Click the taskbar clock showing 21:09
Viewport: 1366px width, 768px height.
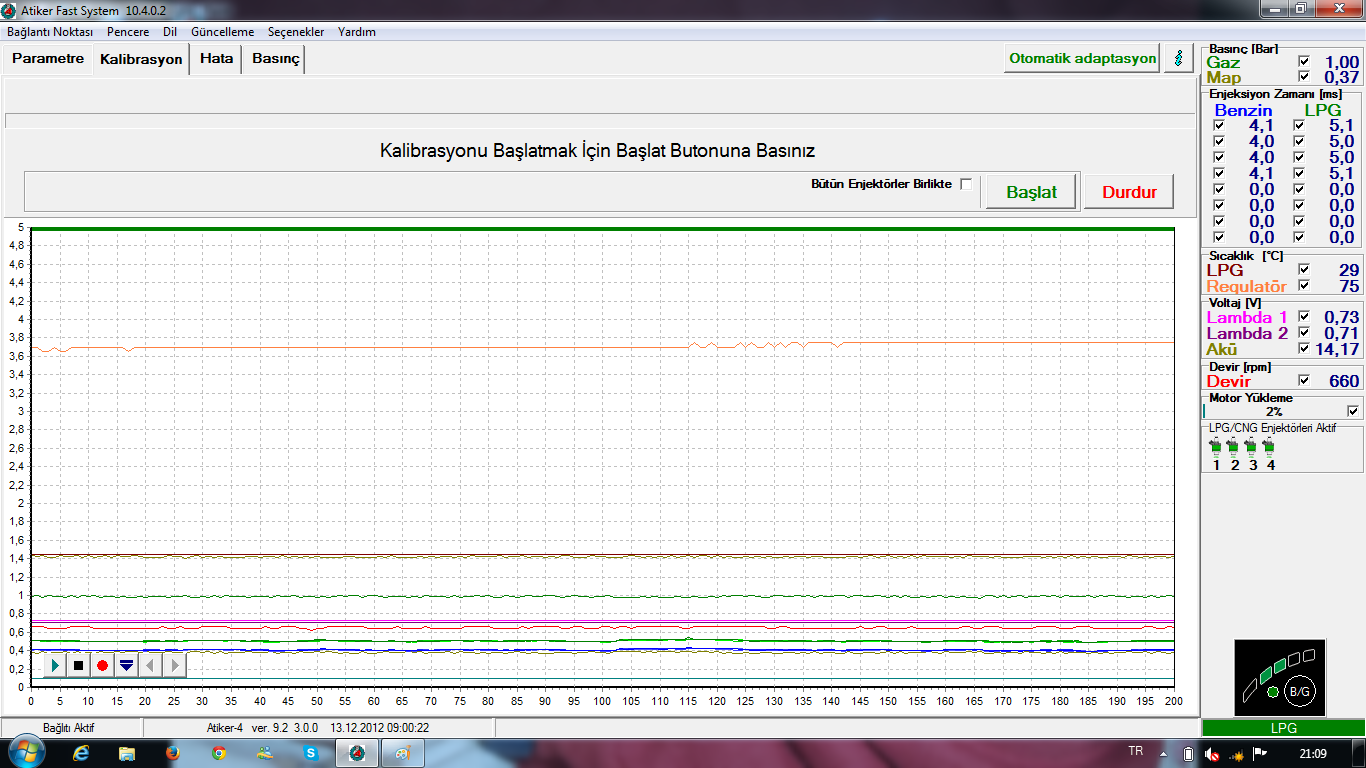[1313, 753]
